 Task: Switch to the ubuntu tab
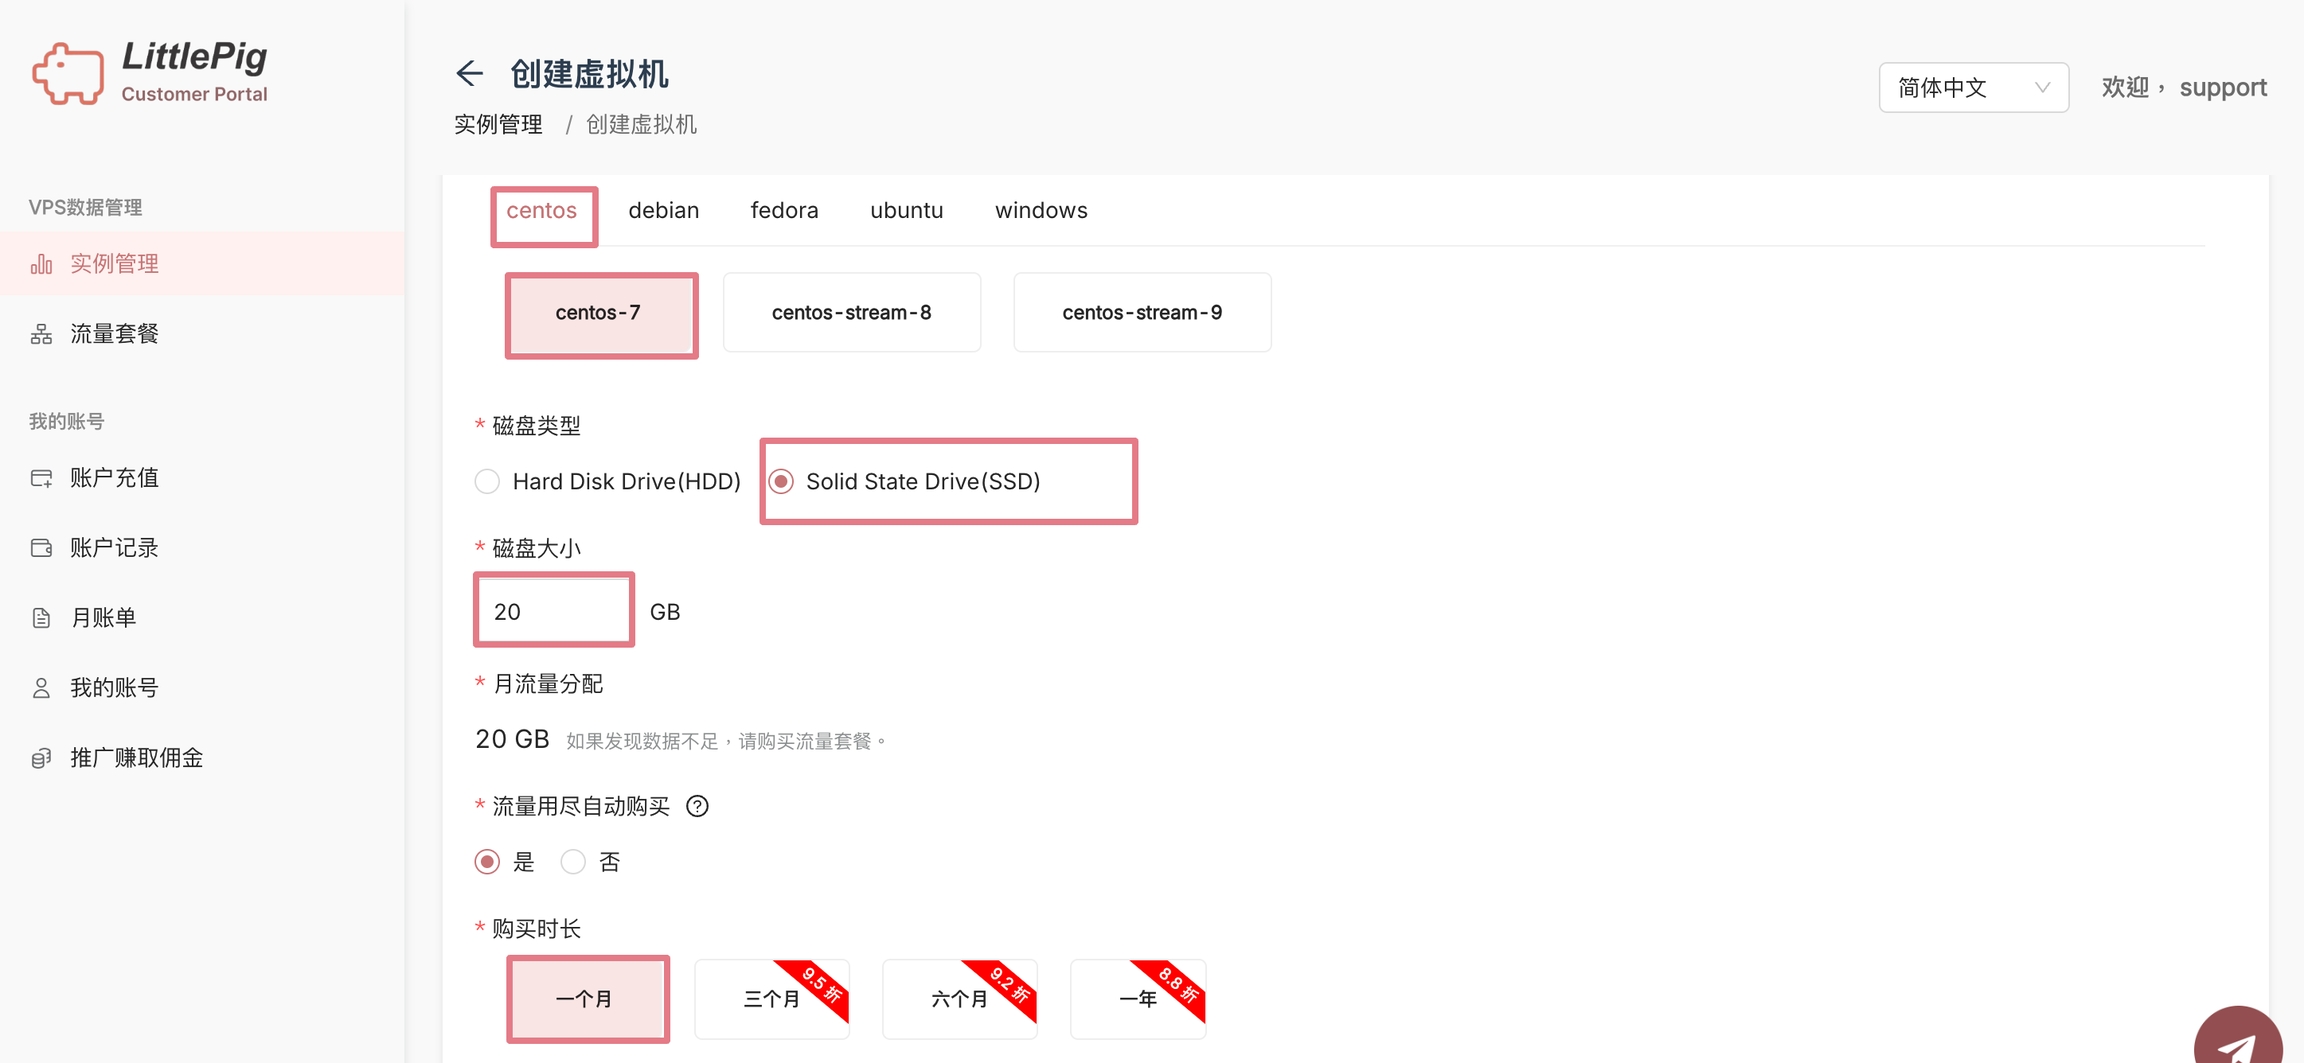pos(906,211)
